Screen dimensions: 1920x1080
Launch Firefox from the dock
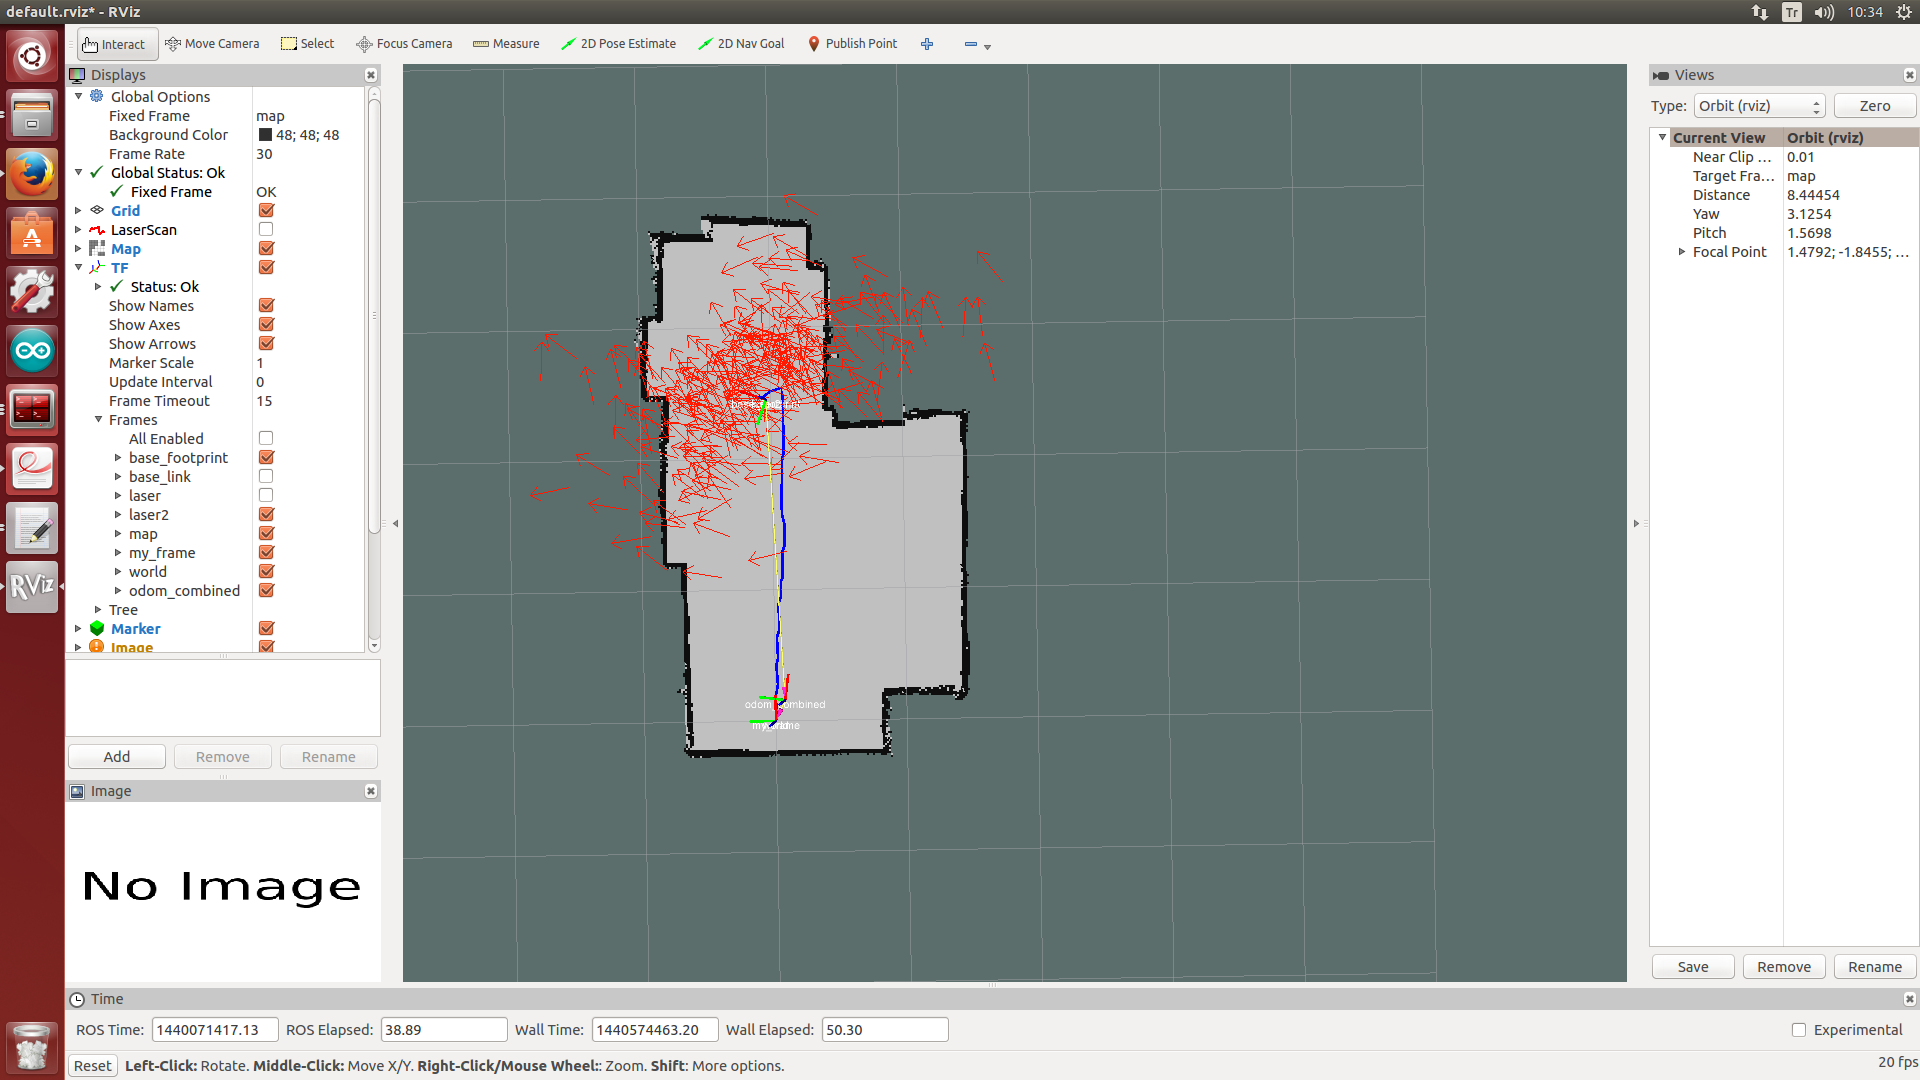(32, 174)
